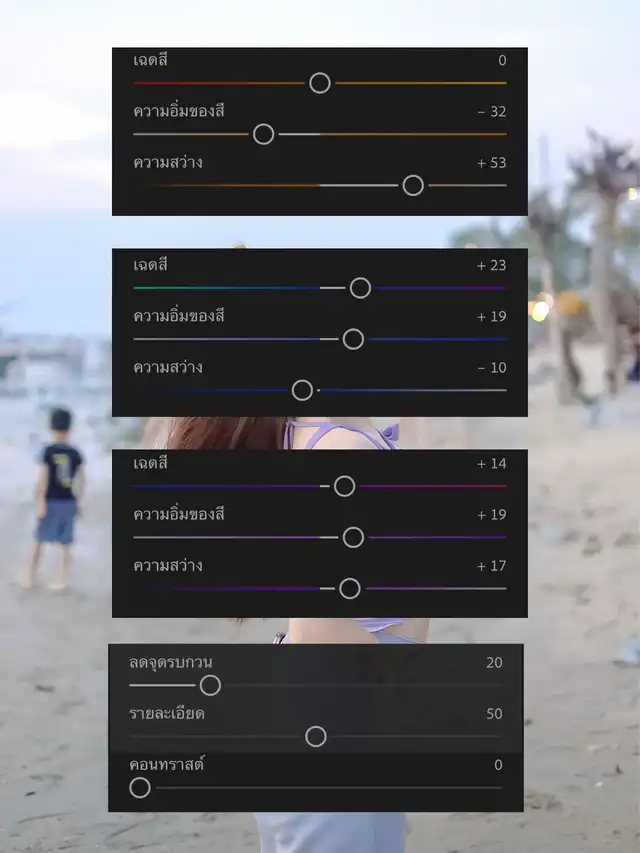Click the purple luminance slider handle at +17
This screenshot has height=853, width=640.
349,588
